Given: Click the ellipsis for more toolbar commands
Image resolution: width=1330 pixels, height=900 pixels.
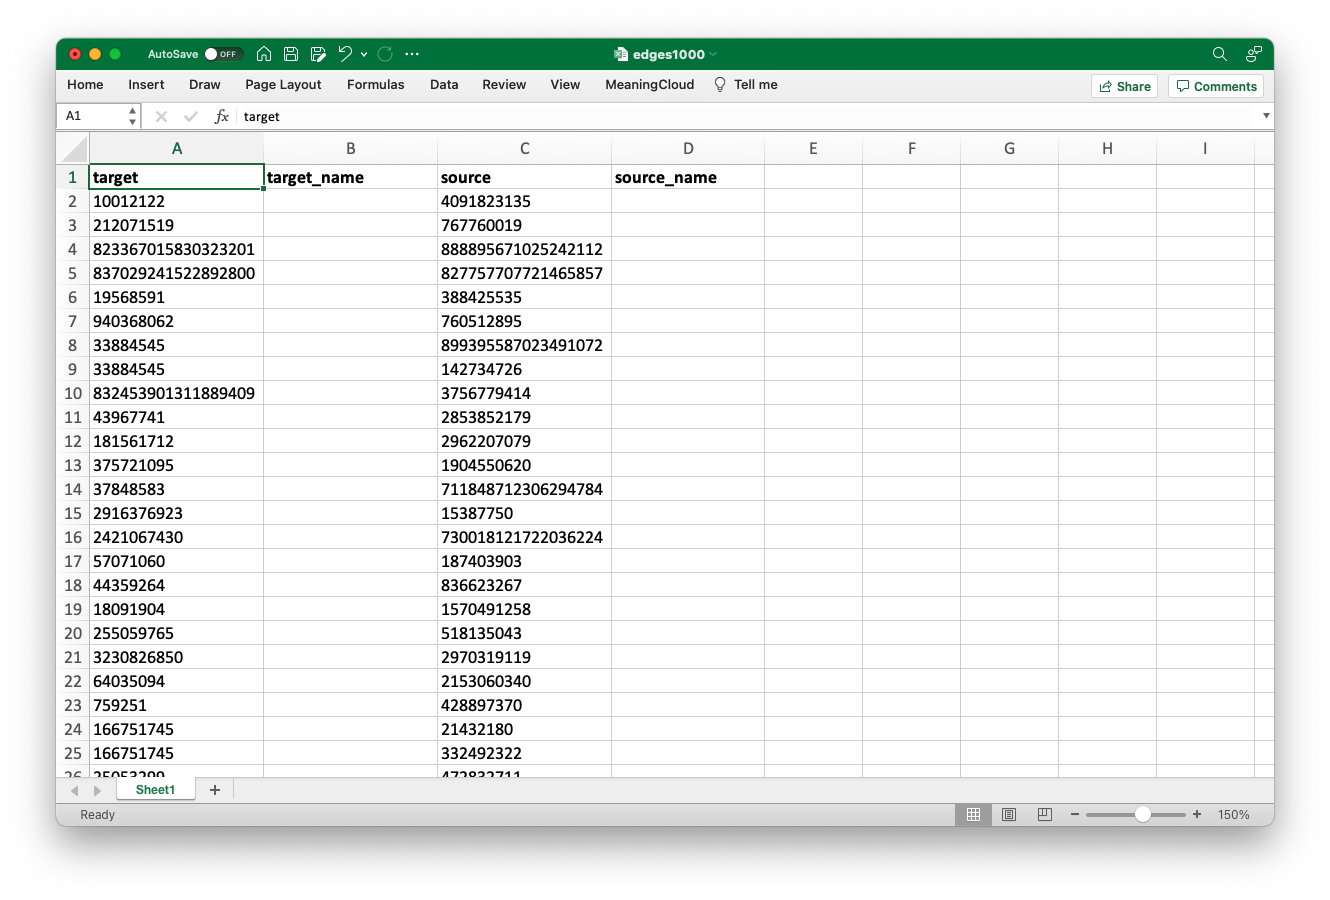Looking at the screenshot, I should tap(412, 54).
